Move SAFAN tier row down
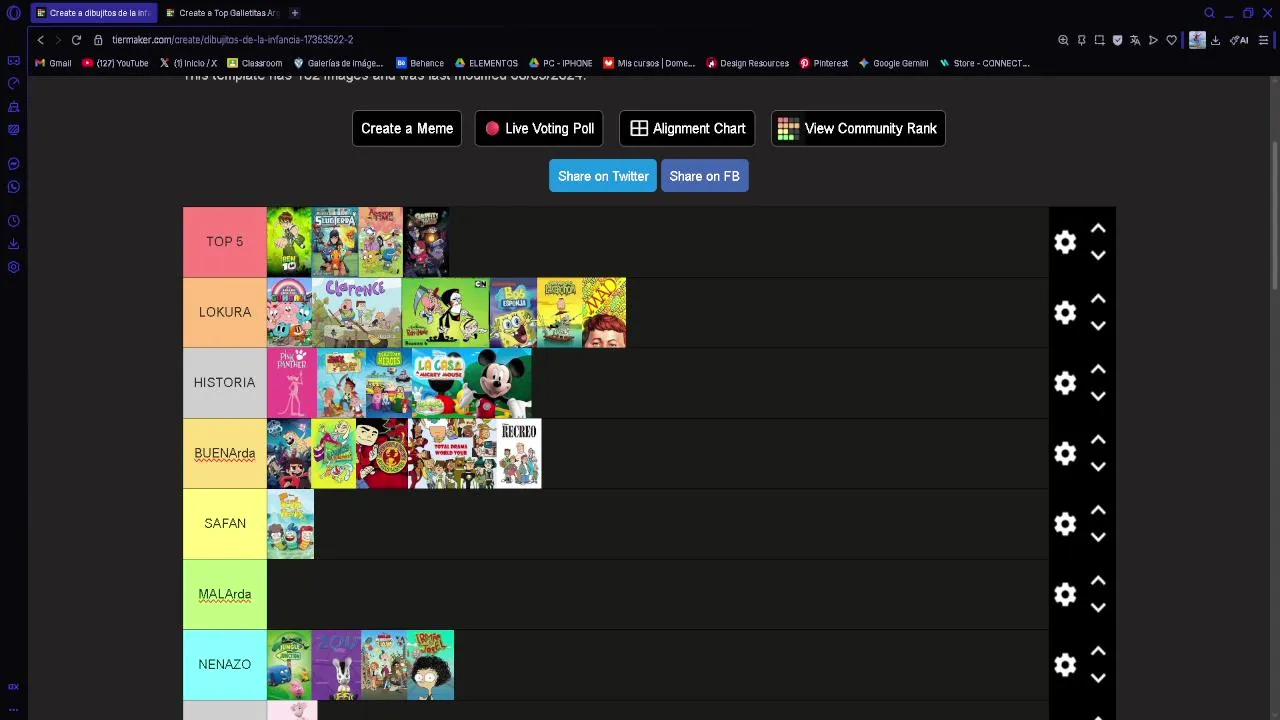 coord(1098,537)
